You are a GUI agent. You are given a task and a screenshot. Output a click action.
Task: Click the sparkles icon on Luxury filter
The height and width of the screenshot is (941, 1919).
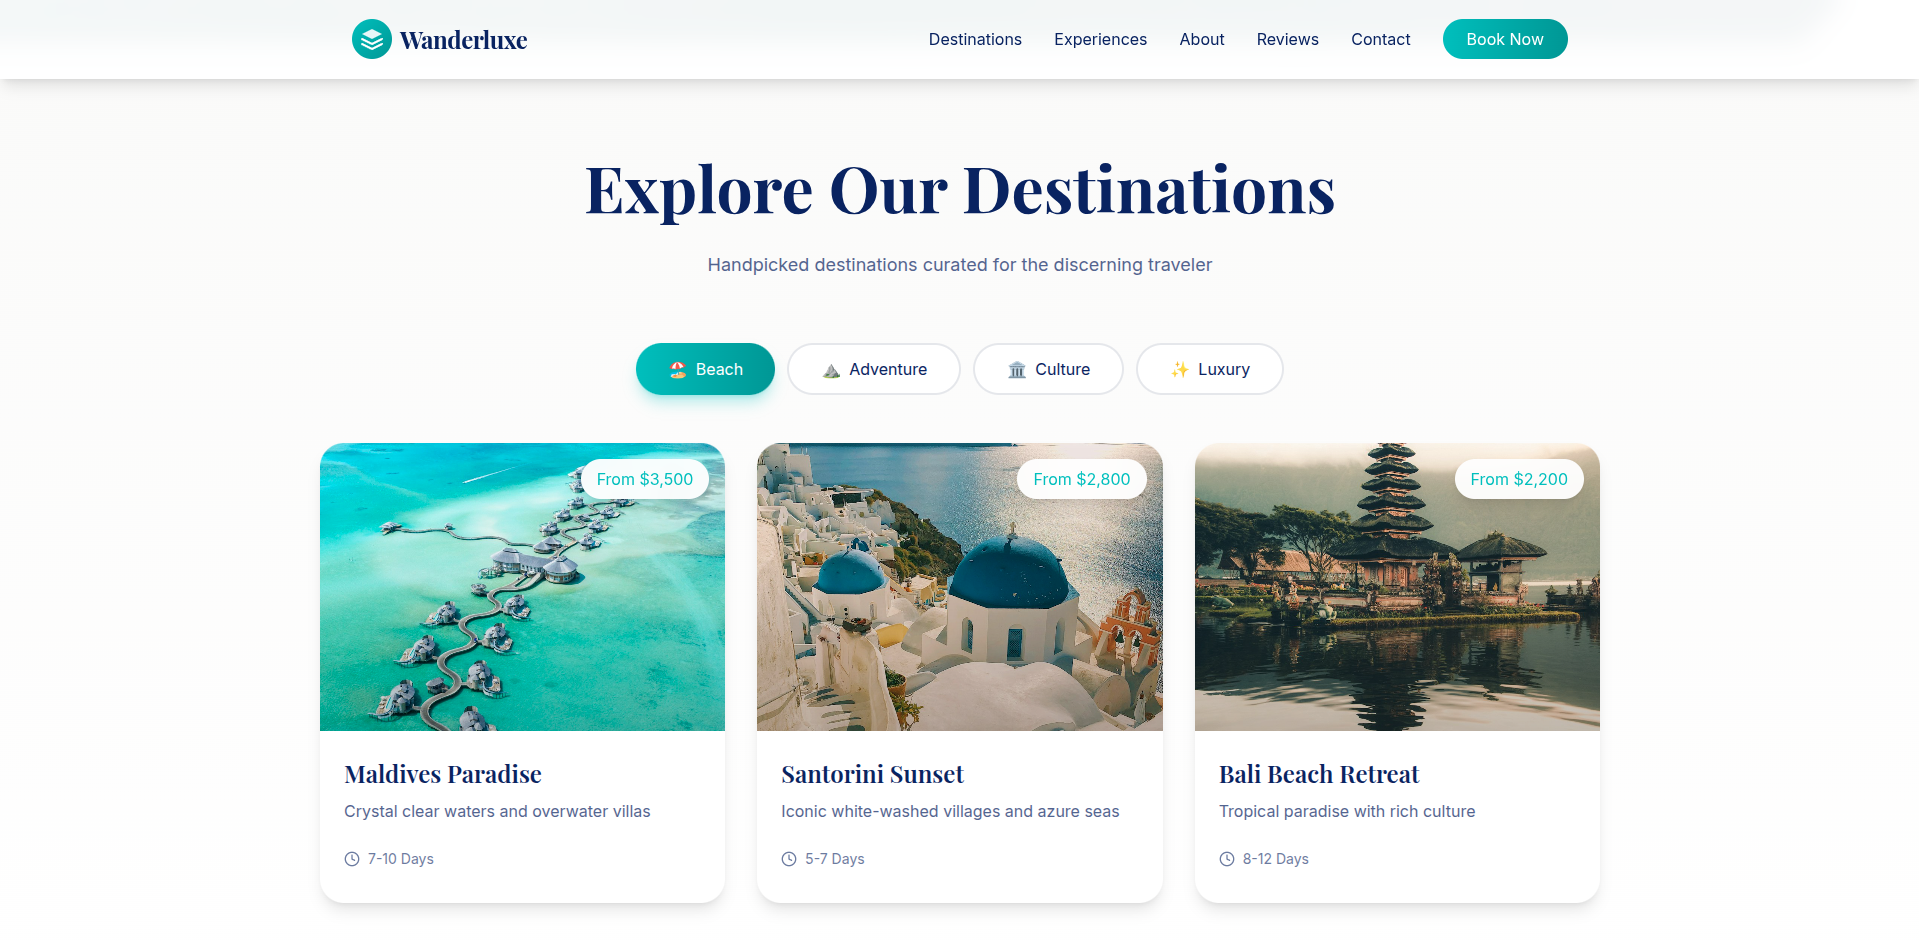click(1180, 370)
